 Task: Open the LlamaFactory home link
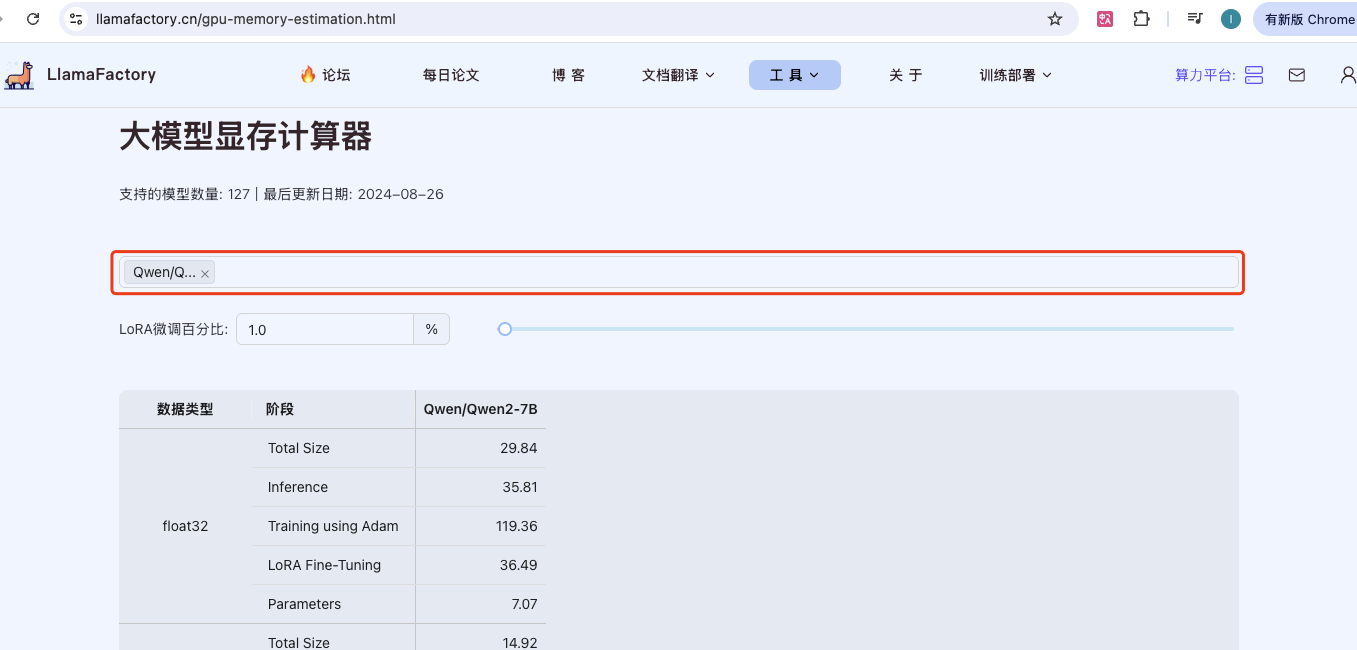(101, 74)
